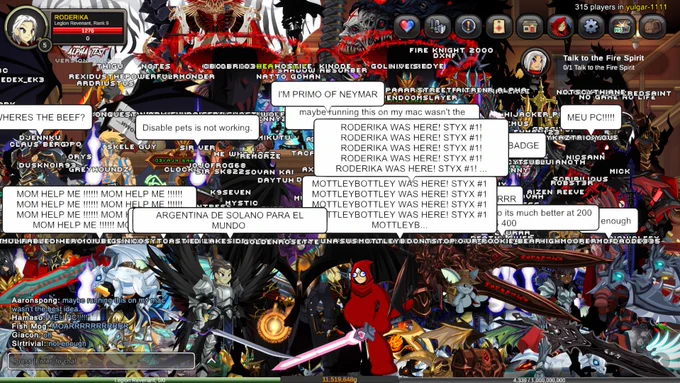The width and height of the screenshot is (680, 383).
Task: Open the inventory backpack icon
Action: (x=653, y=26)
